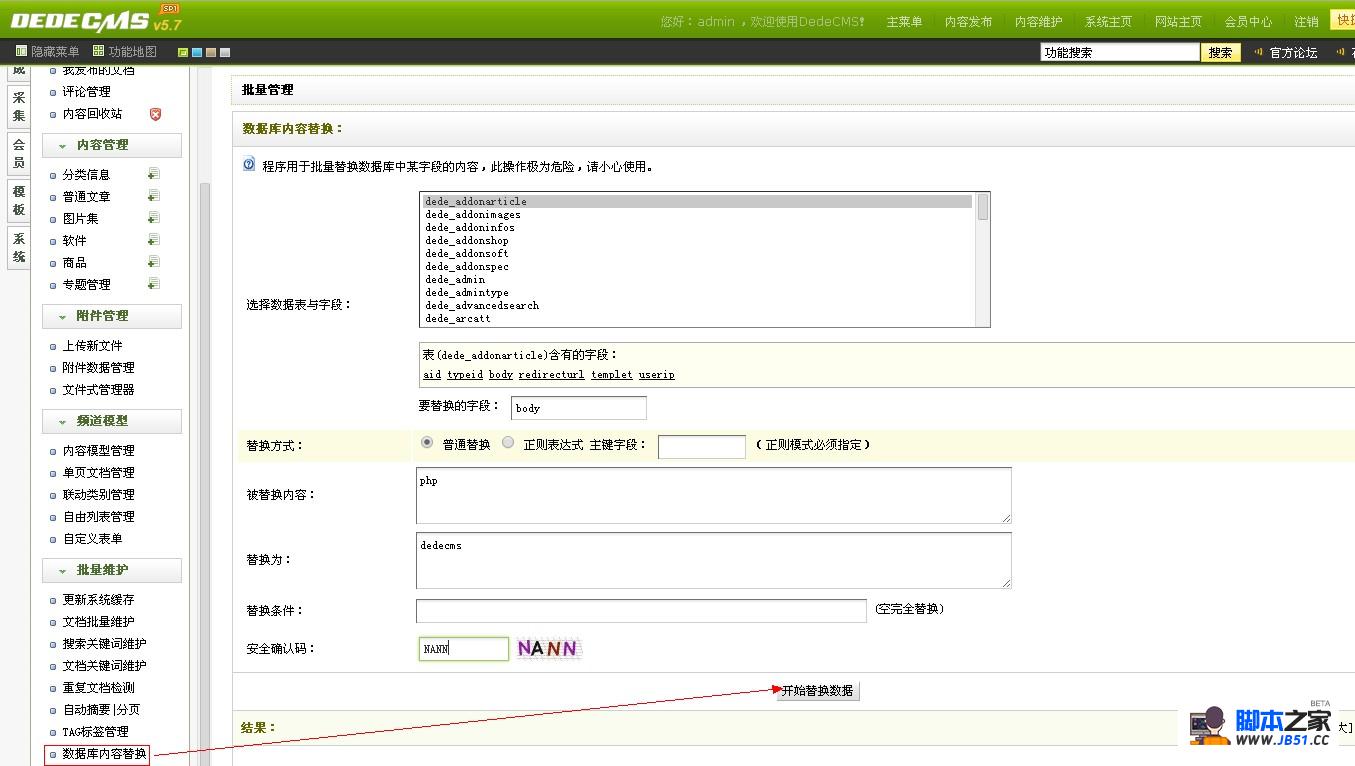Select the blue skin color swatch
The height and width of the screenshot is (766, 1355).
tap(197, 52)
